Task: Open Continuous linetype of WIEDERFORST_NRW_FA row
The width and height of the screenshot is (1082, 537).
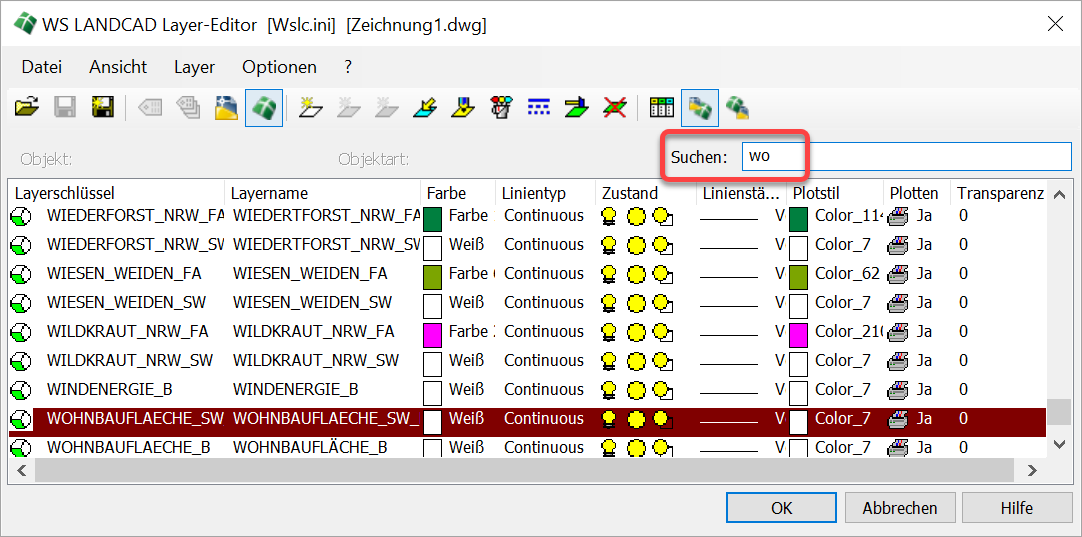Action: tap(543, 216)
